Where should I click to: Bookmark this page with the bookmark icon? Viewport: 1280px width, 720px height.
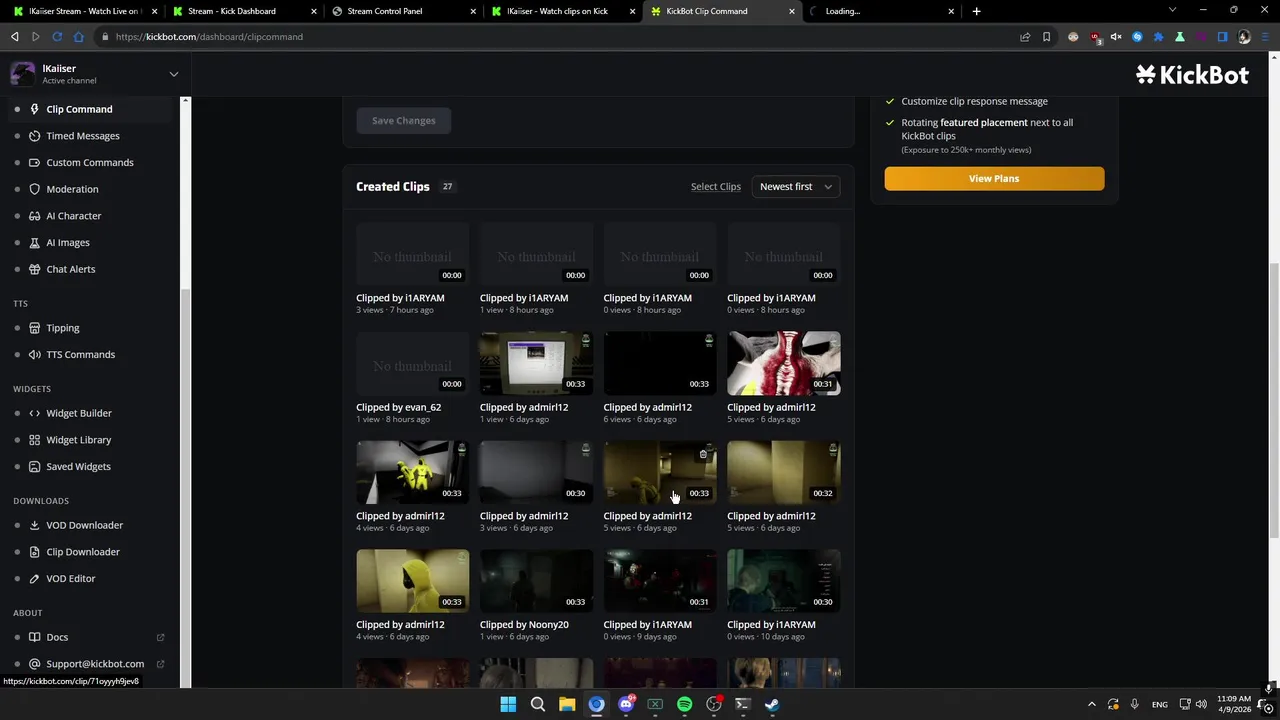pyautogui.click(x=1046, y=37)
